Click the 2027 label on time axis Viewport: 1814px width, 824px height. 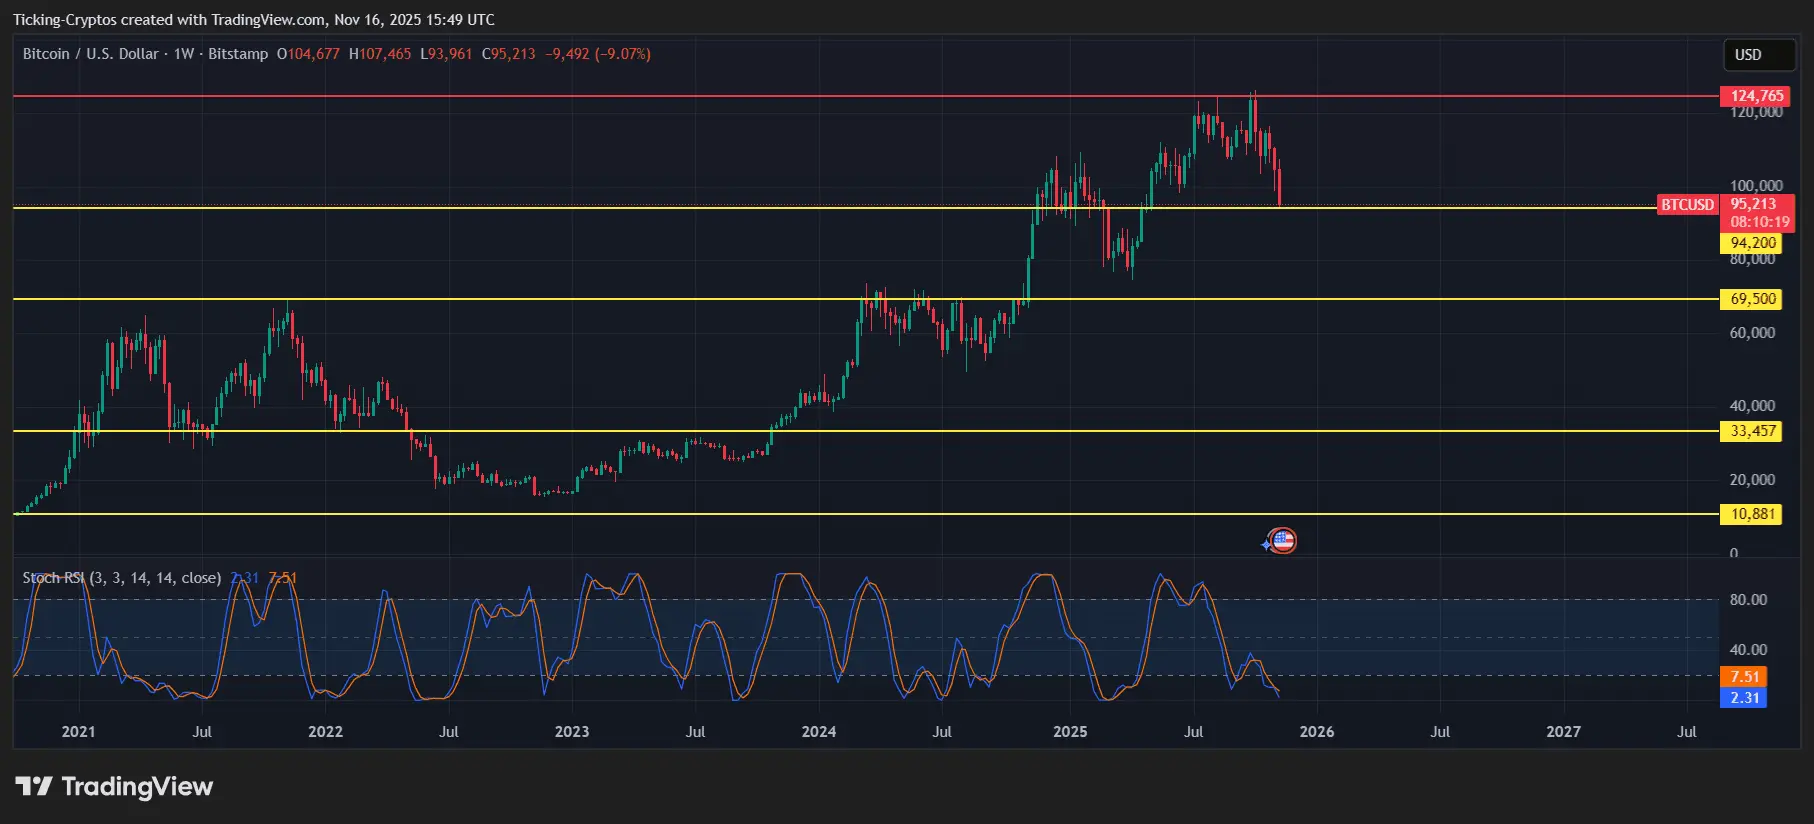[1564, 731]
